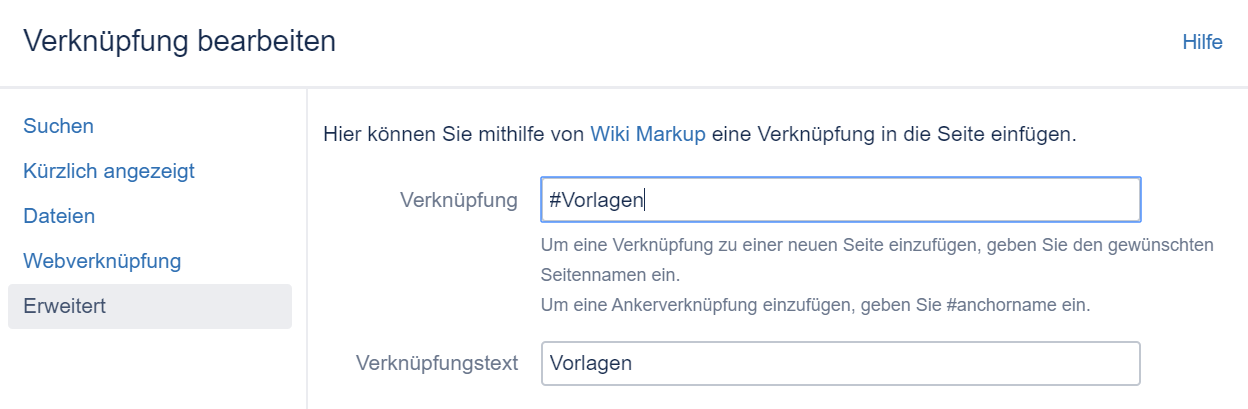Click hint text about adding new page link
Viewport: 1248px width, 409px height.
click(x=876, y=244)
